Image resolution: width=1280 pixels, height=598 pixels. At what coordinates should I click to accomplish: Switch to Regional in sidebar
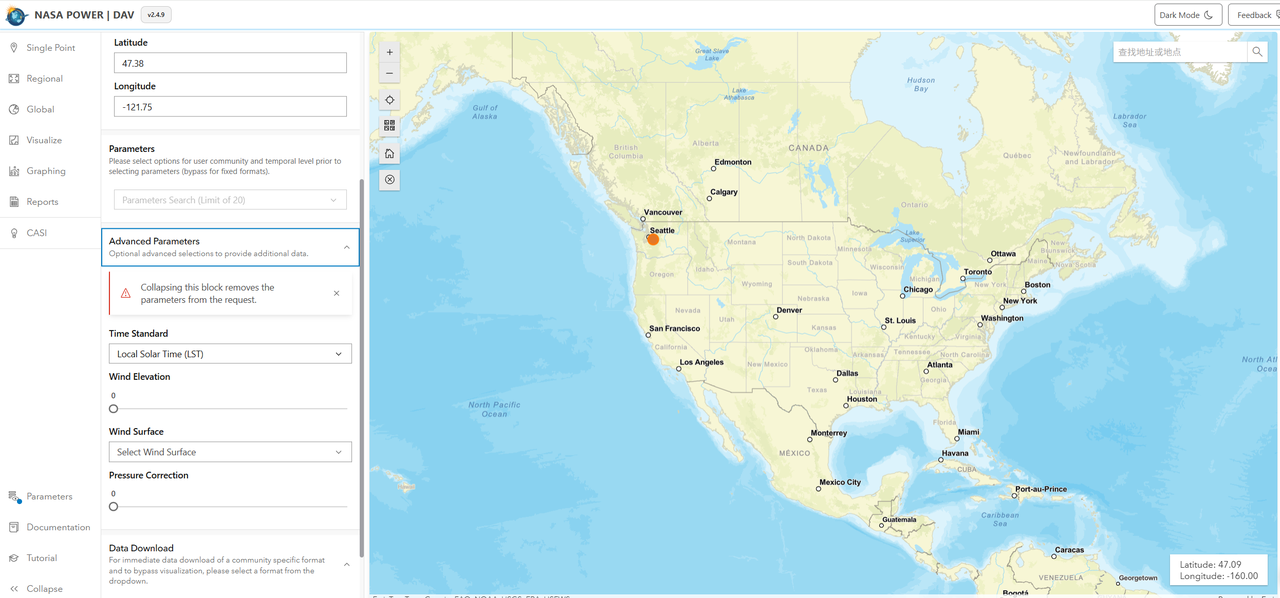coord(44,79)
